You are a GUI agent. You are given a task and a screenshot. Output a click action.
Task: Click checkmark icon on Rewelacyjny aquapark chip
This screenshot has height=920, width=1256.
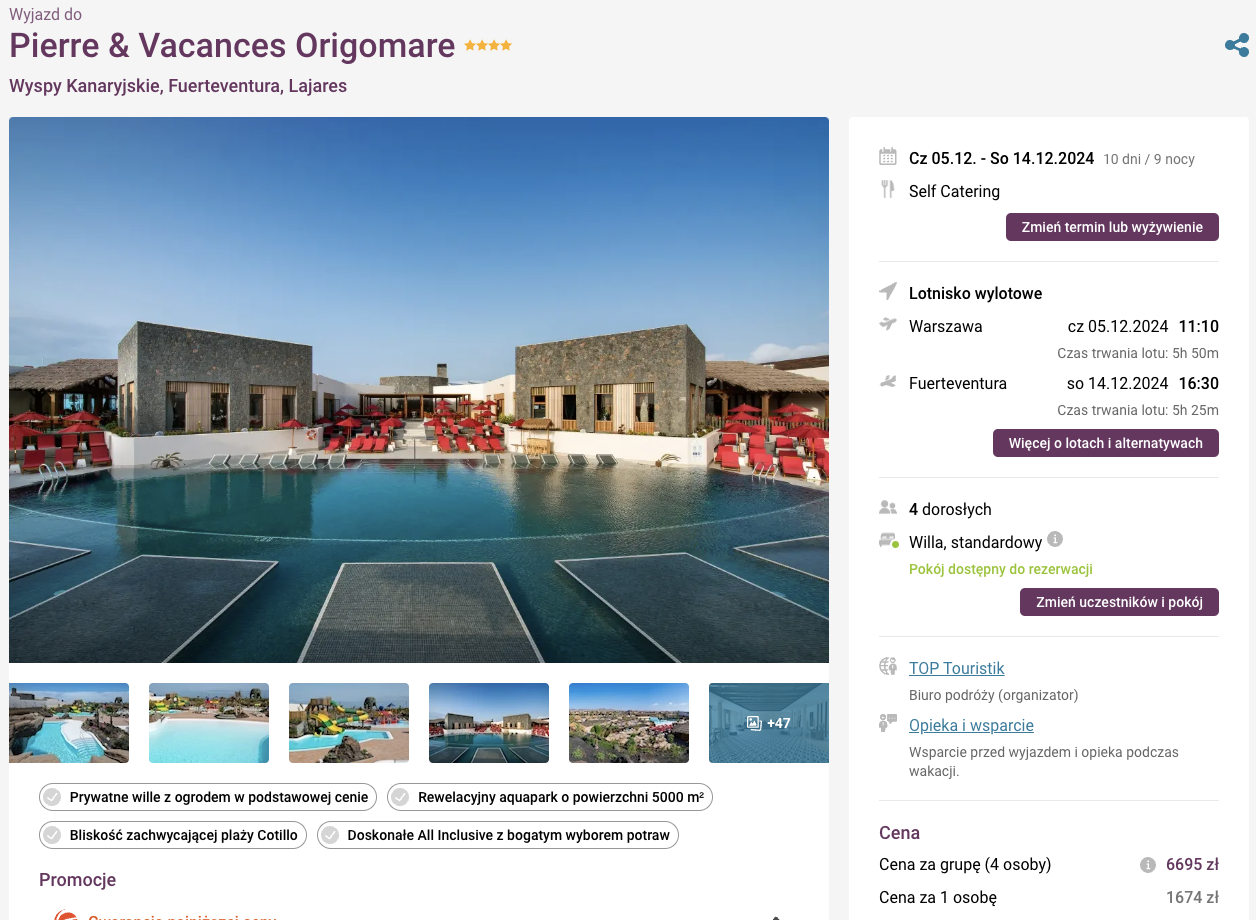400,797
